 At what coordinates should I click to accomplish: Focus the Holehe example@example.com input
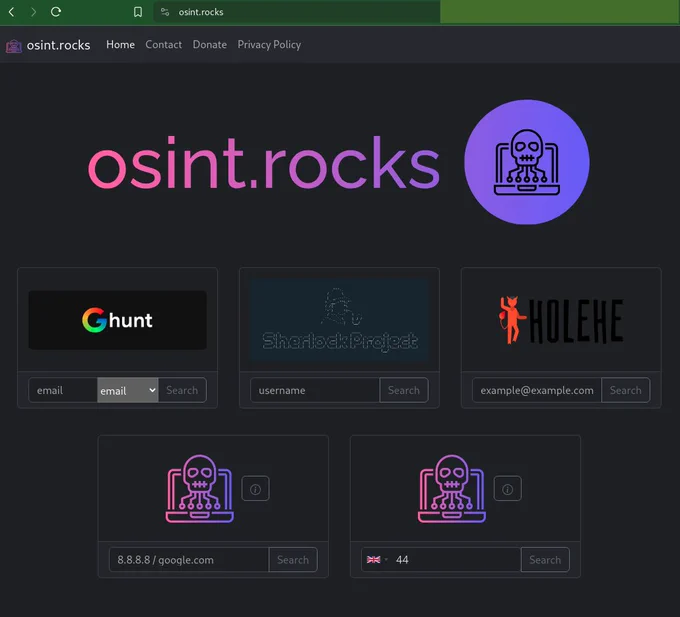coord(537,390)
